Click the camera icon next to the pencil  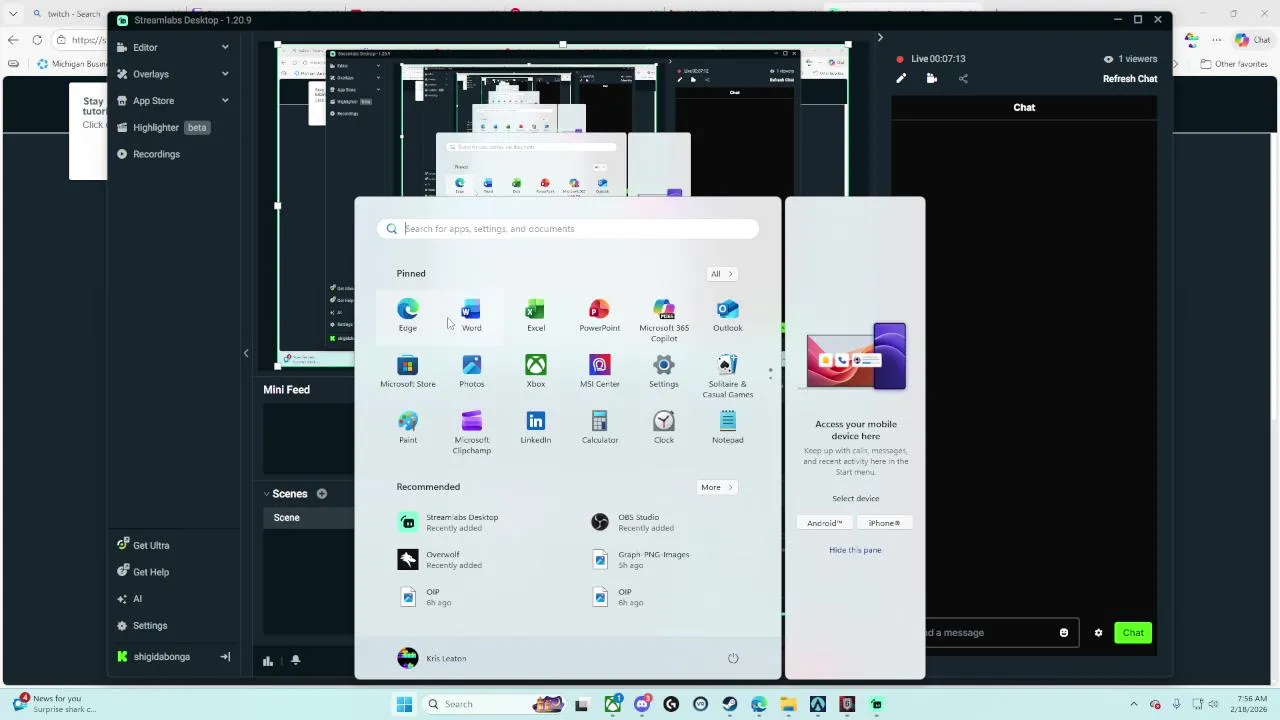click(x=932, y=78)
